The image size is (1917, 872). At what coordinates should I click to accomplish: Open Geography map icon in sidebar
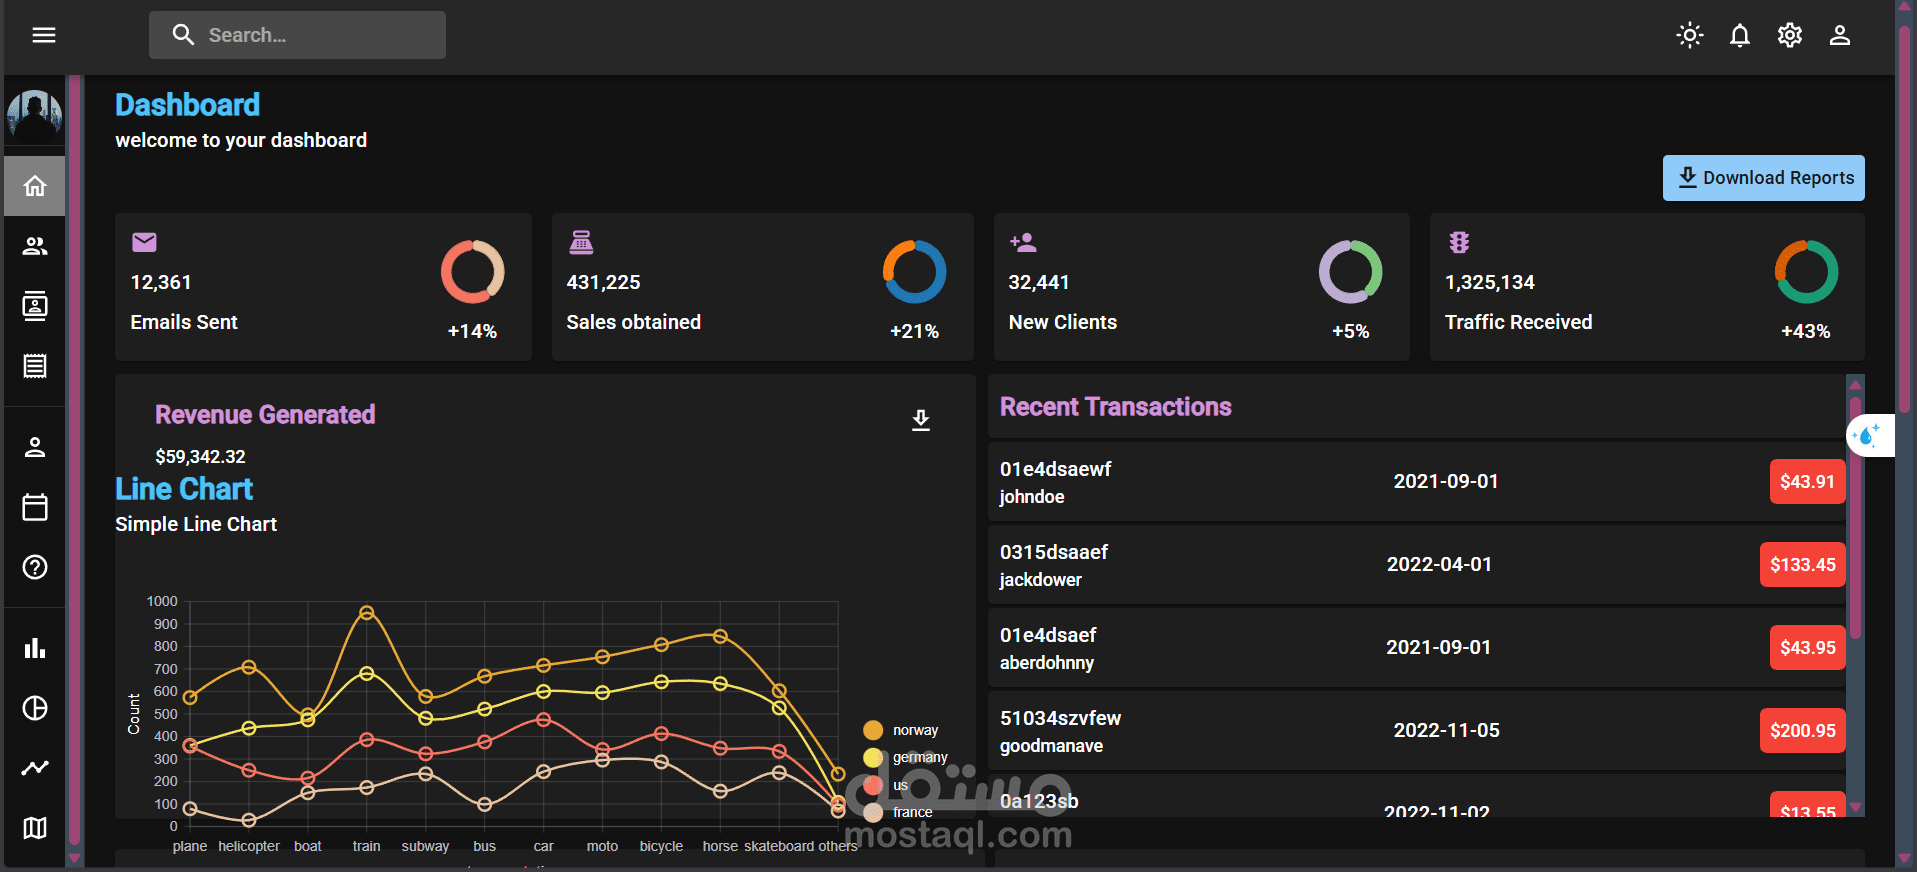tap(35, 828)
